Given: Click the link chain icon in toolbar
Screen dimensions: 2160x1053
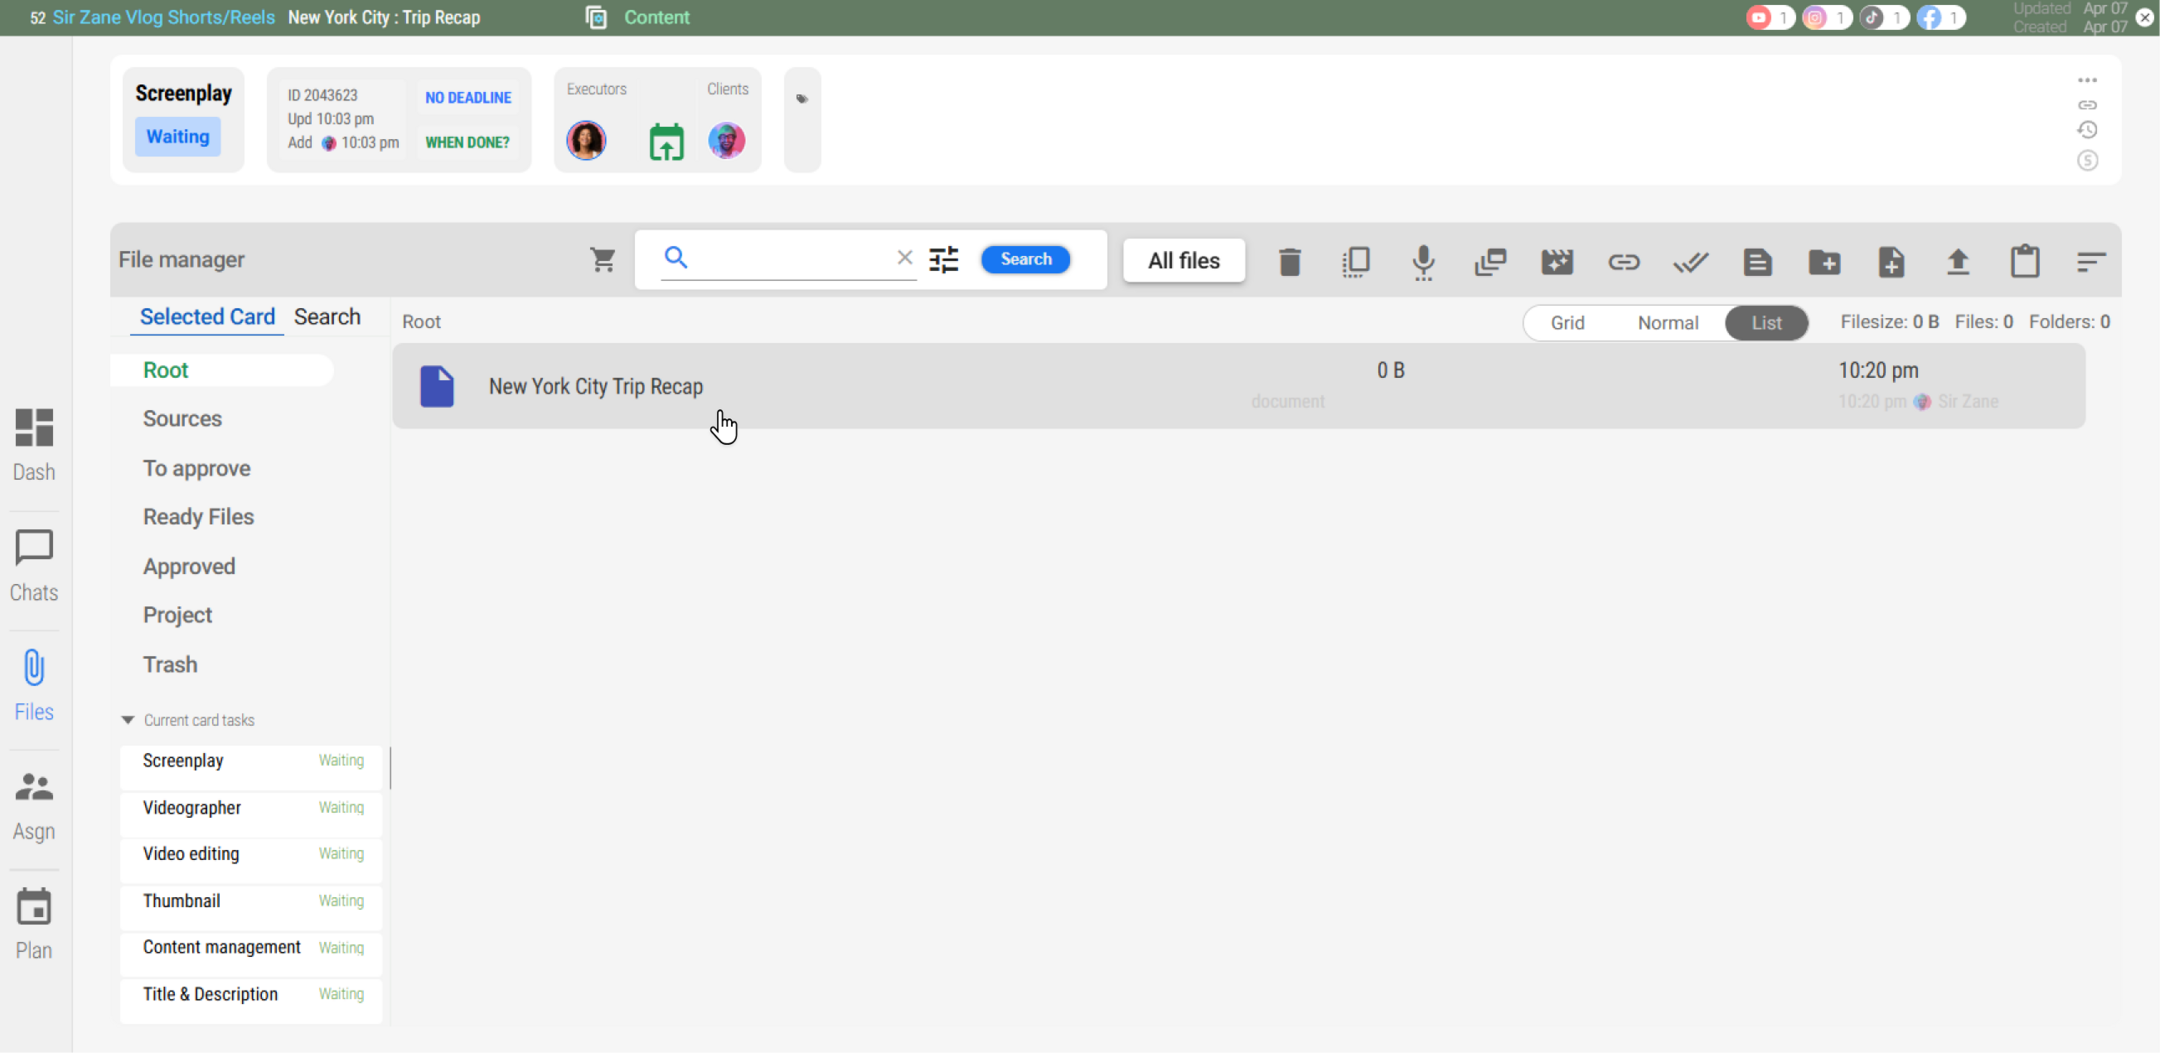Looking at the screenshot, I should pos(1623,262).
